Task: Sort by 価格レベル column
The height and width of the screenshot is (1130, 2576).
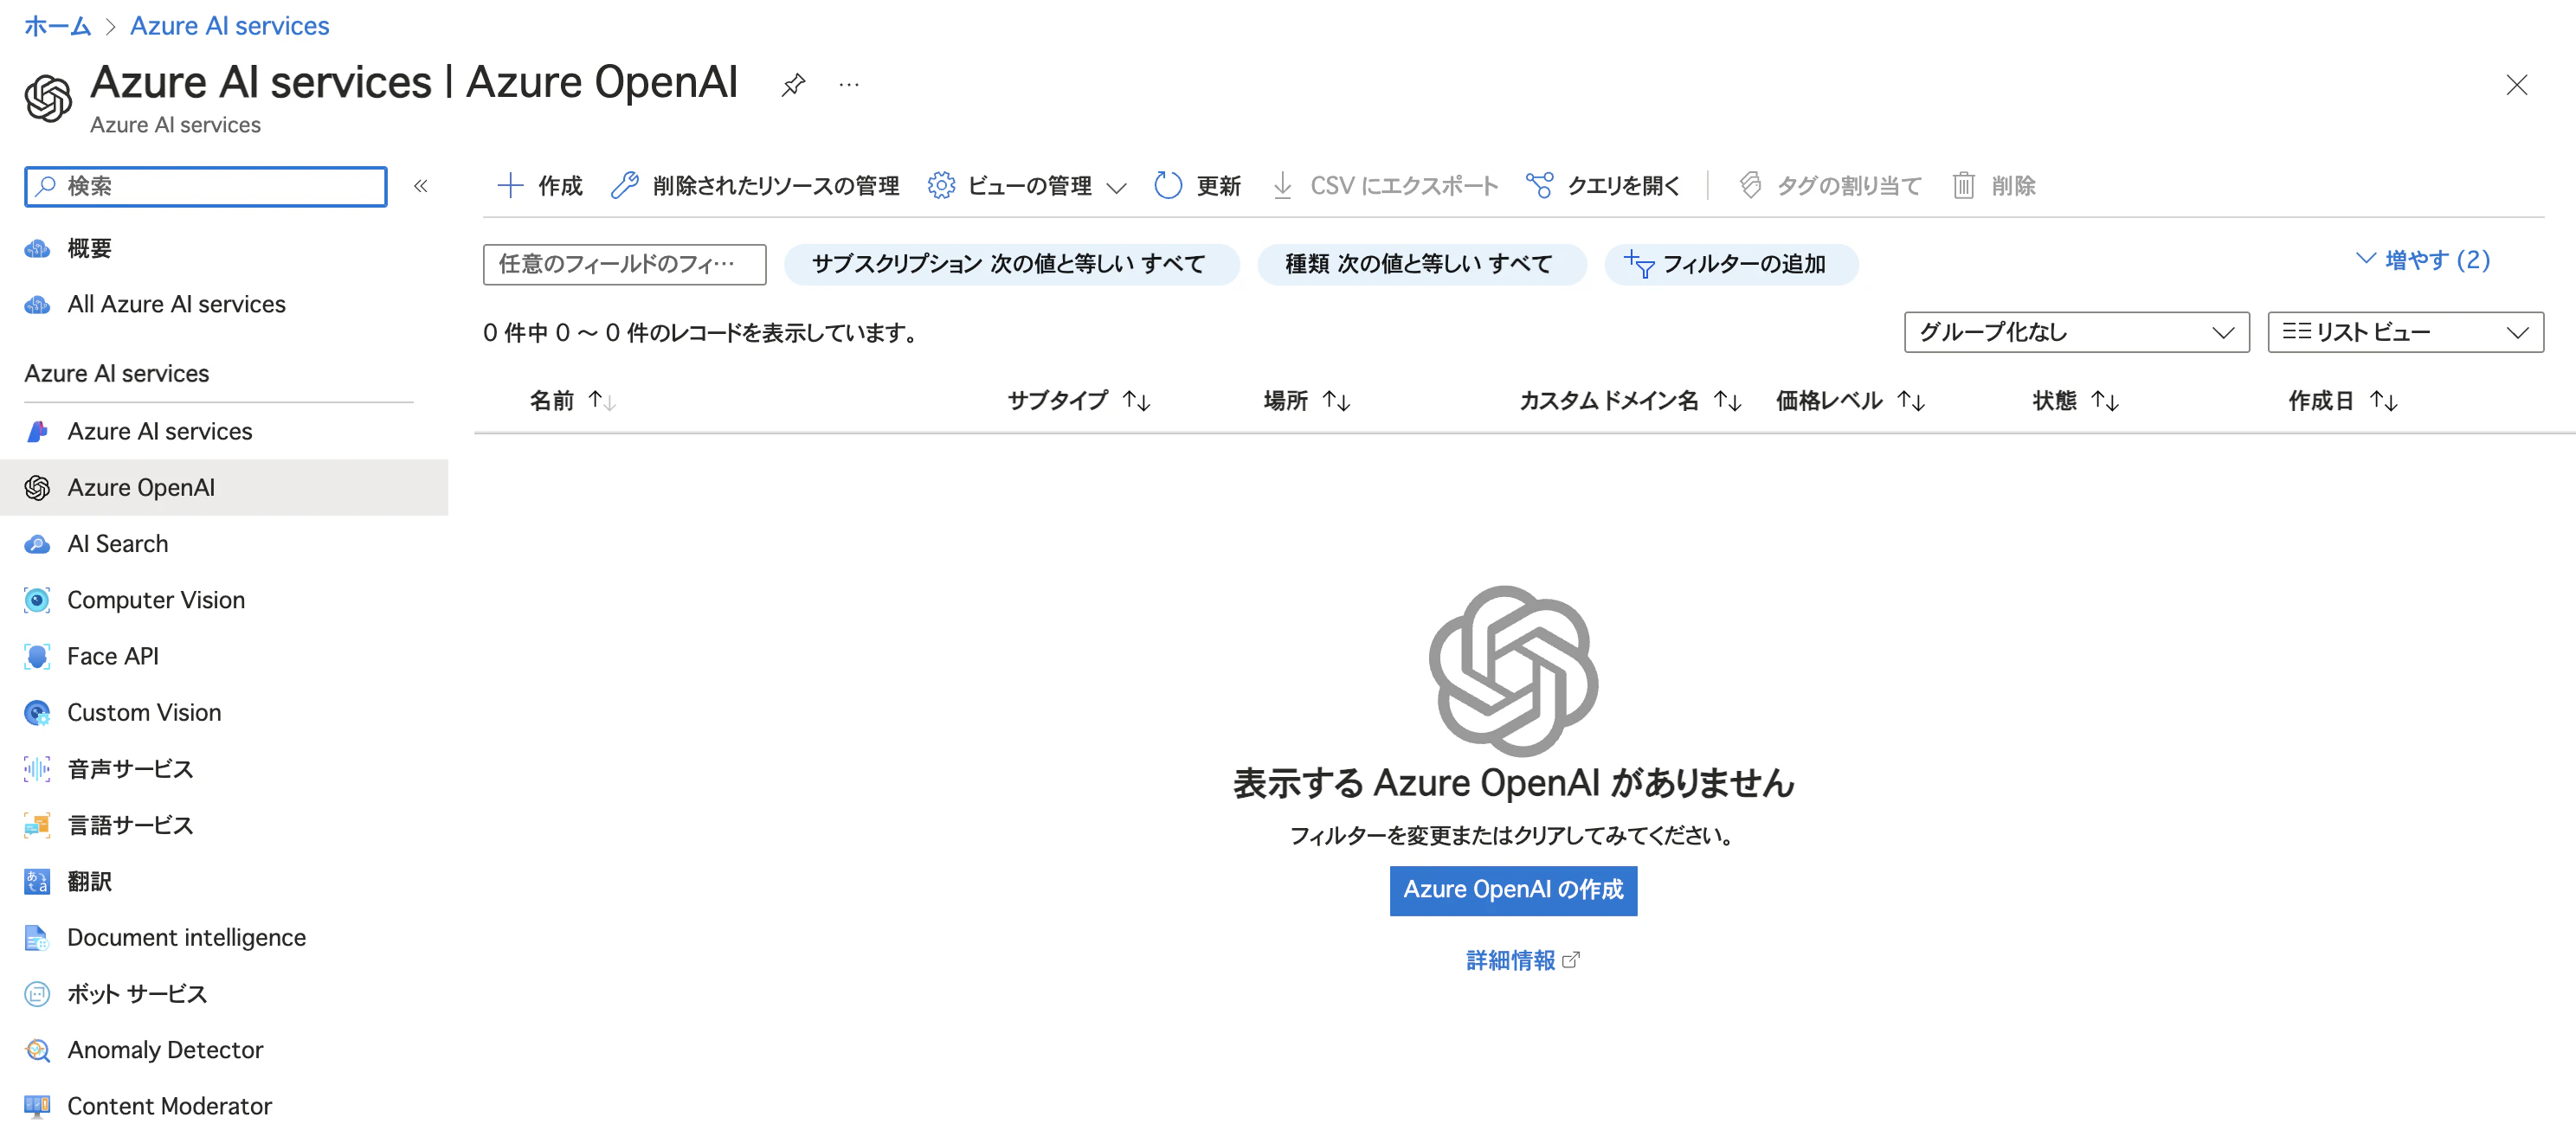Action: click(1850, 401)
